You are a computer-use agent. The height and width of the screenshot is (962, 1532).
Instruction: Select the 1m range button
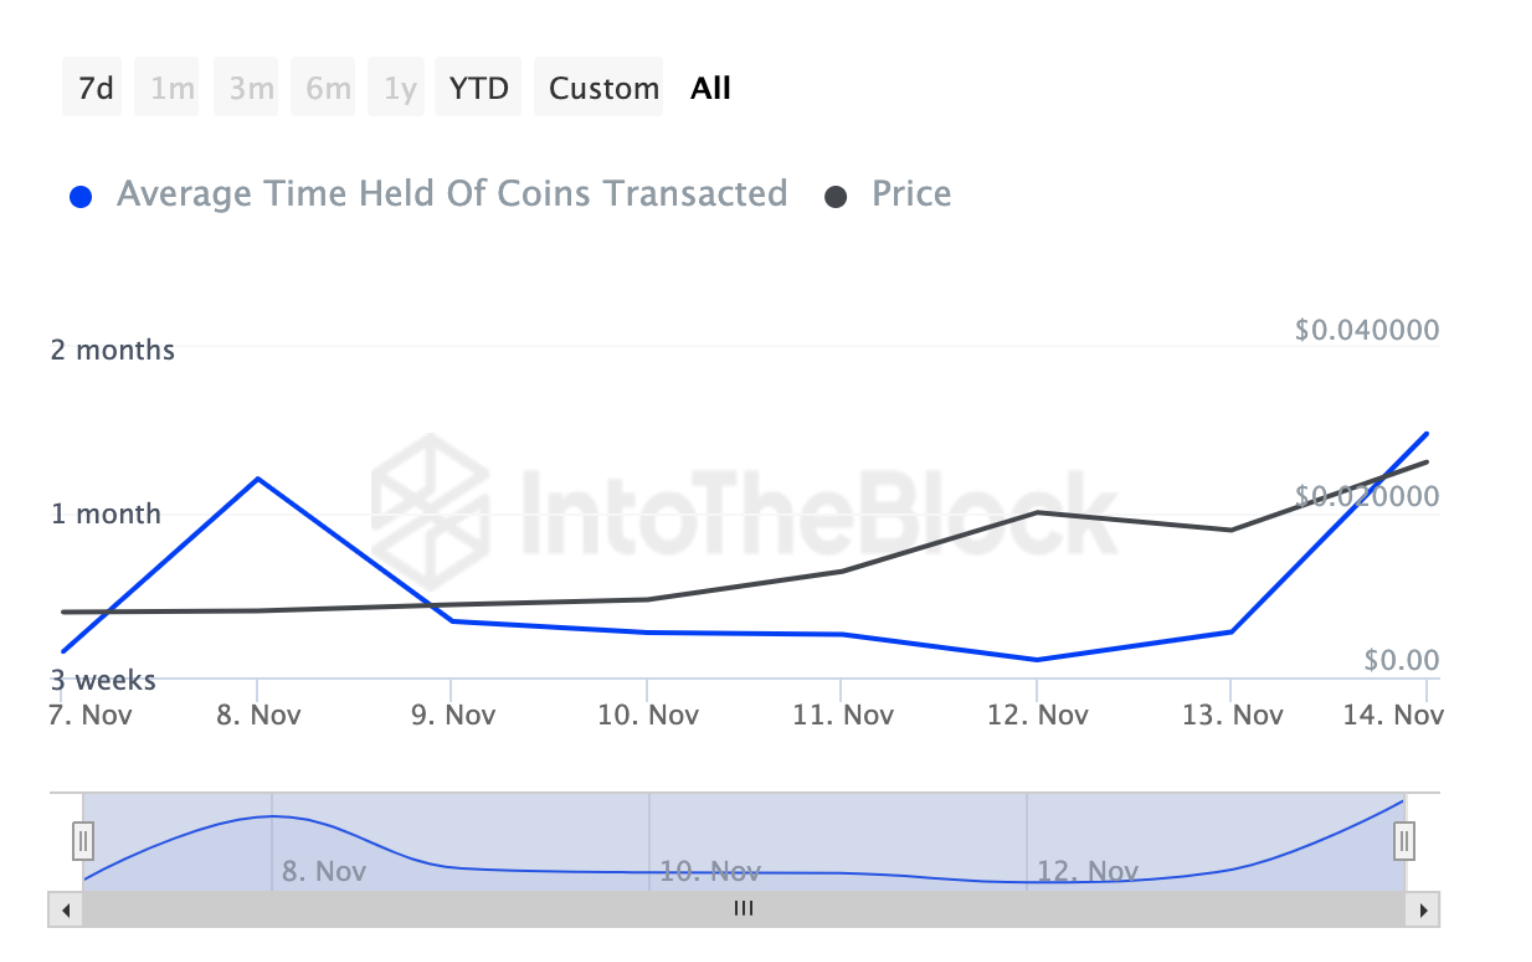point(170,88)
